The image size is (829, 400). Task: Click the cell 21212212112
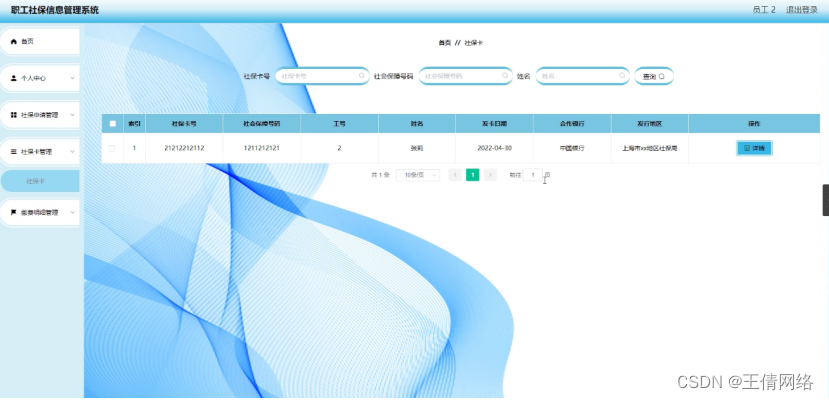(x=184, y=148)
